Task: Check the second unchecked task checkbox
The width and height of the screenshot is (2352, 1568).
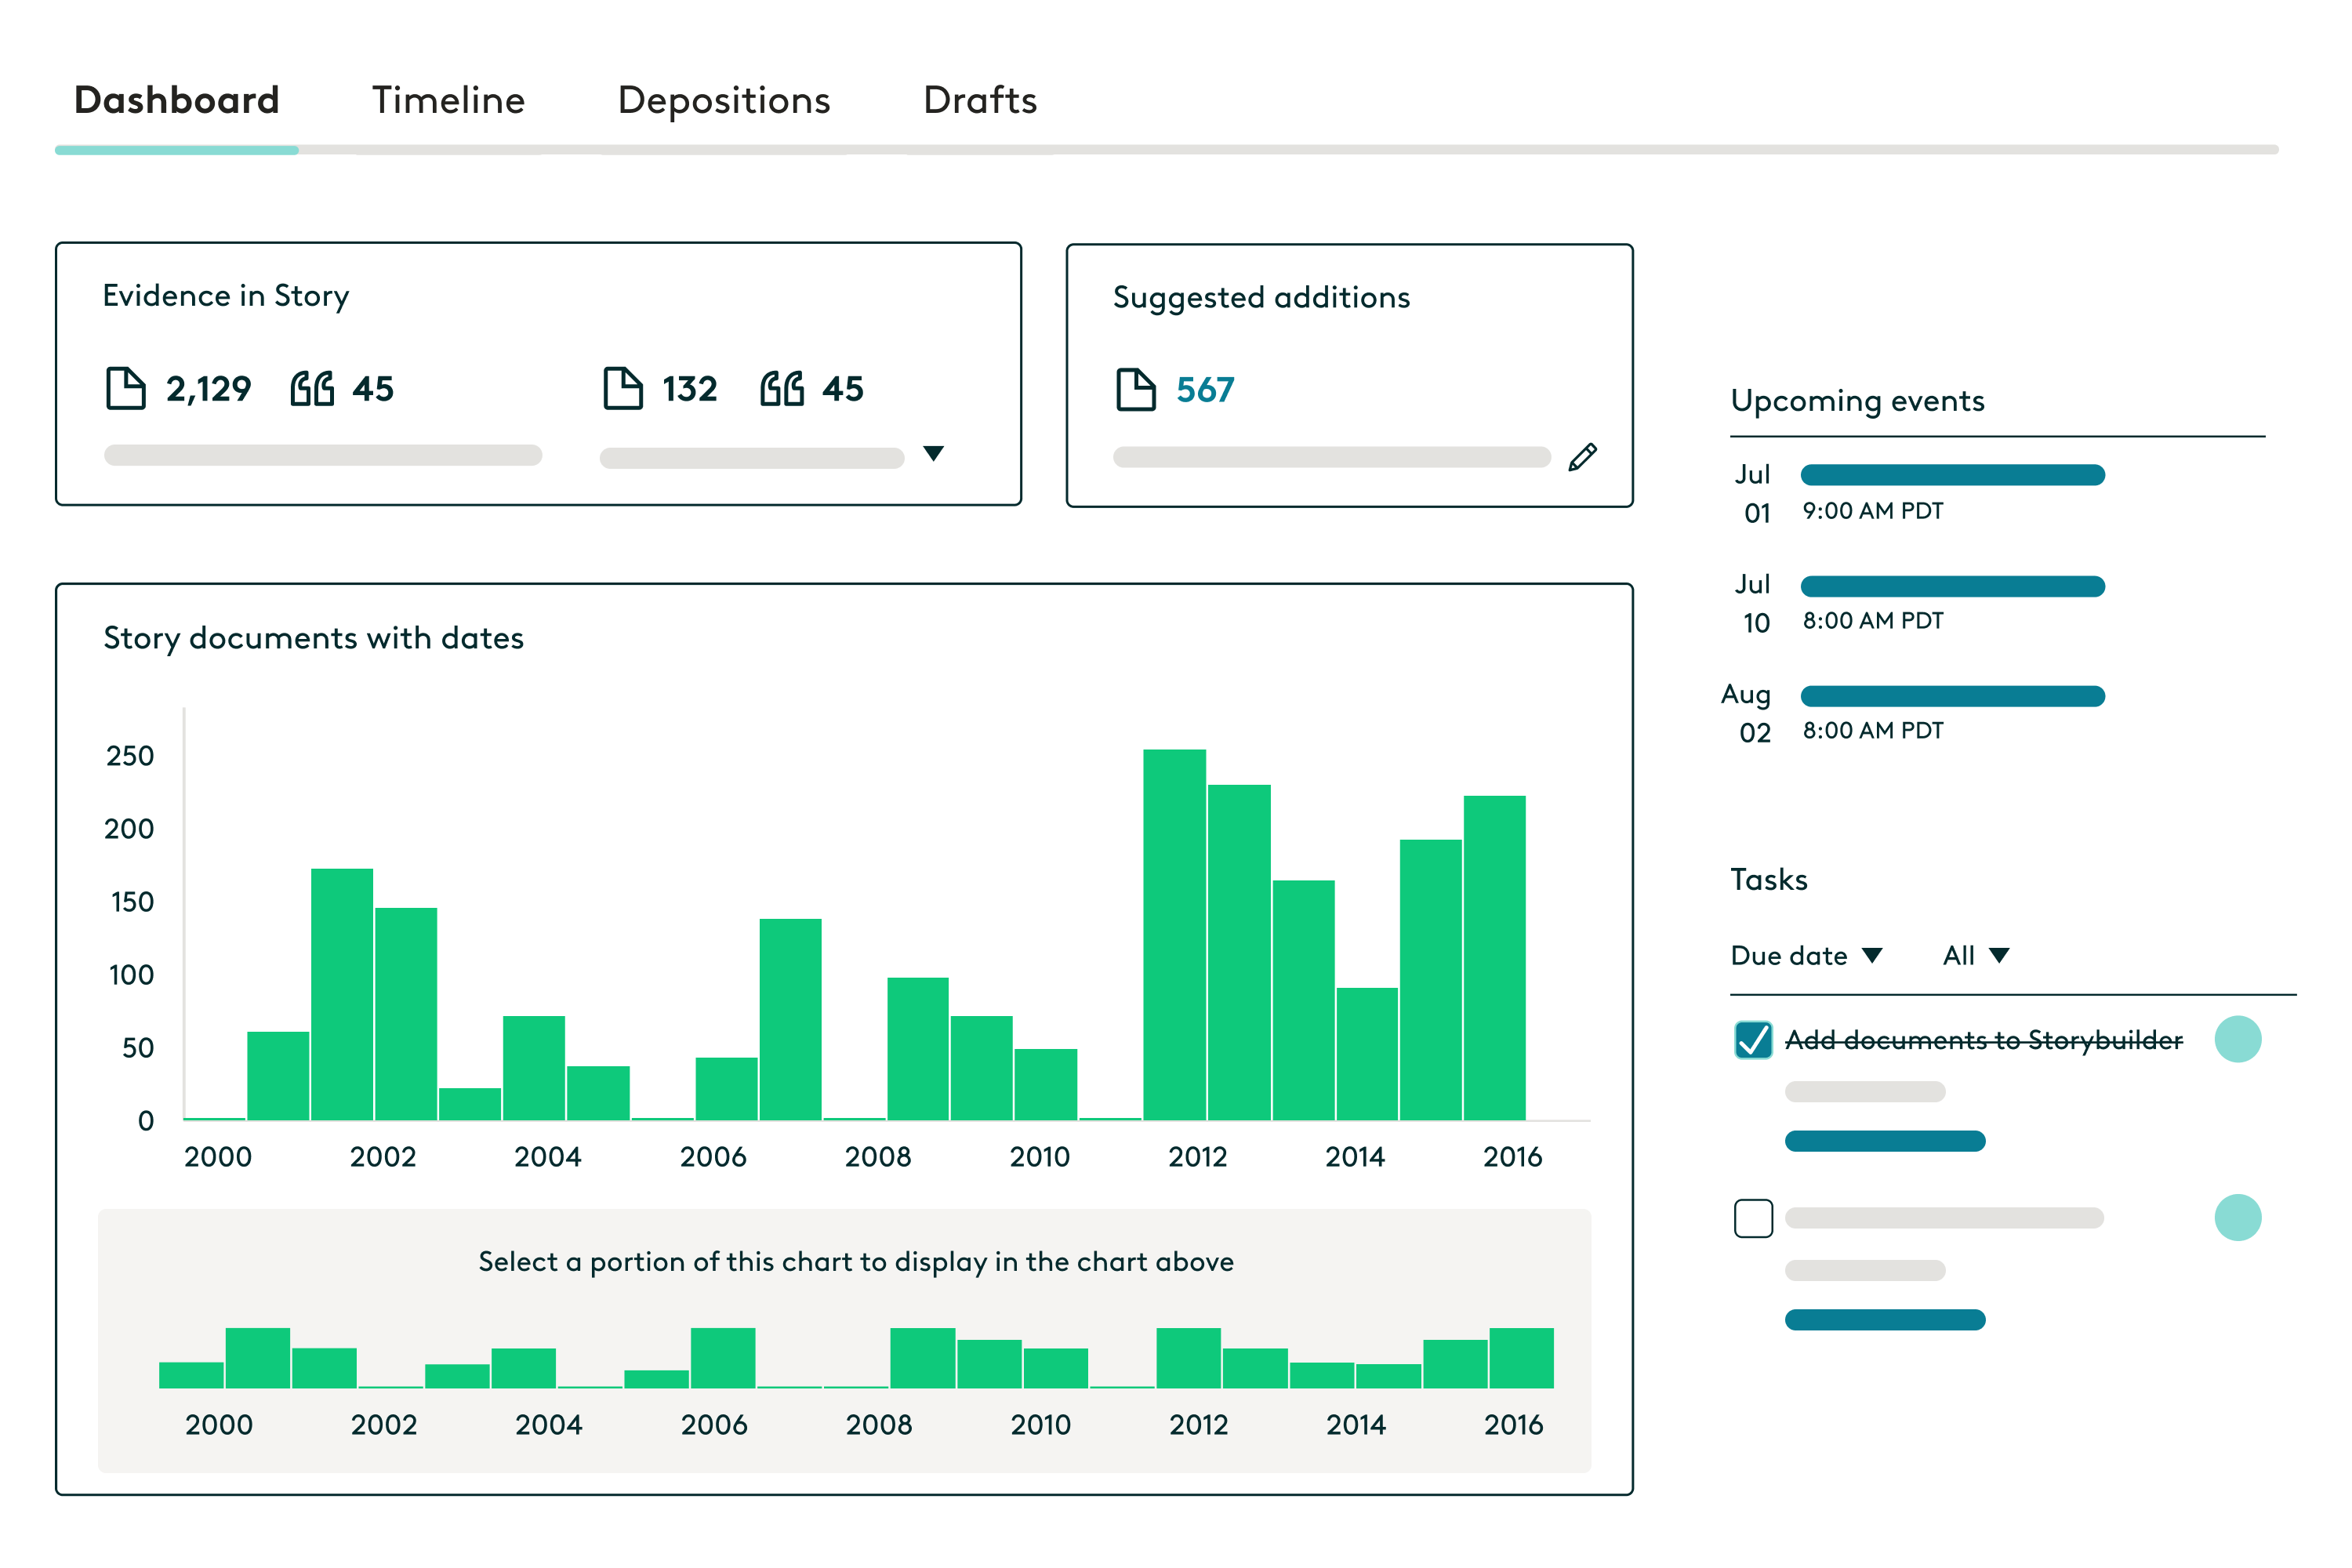Action: click(1753, 1218)
